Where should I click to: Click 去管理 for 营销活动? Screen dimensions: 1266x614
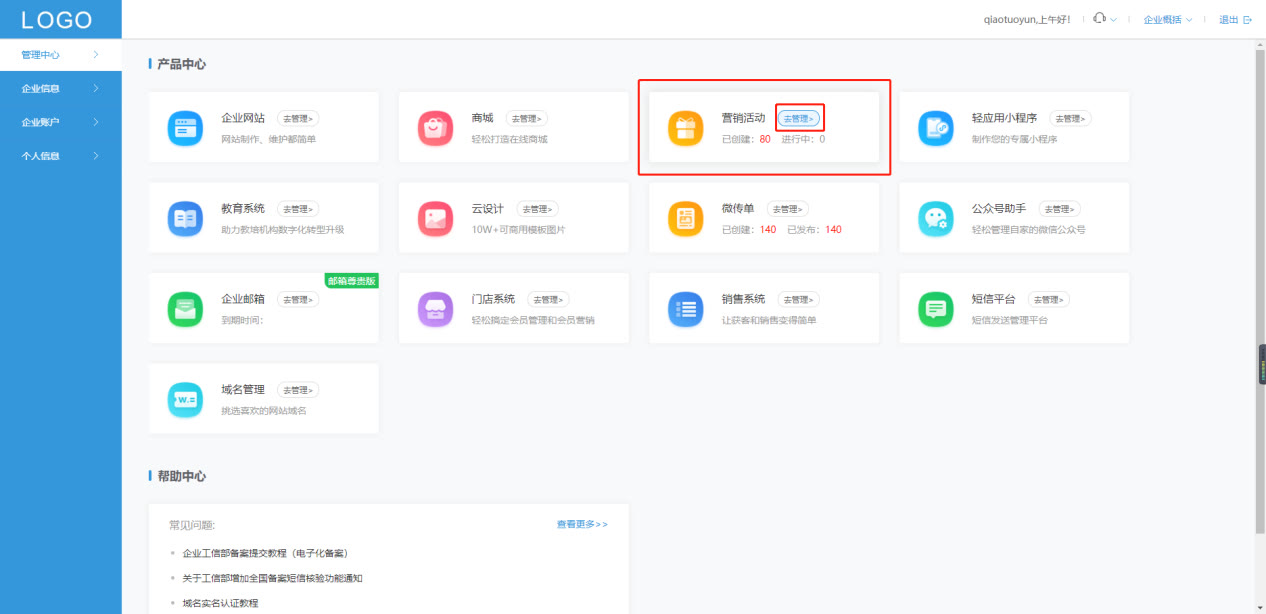point(799,117)
